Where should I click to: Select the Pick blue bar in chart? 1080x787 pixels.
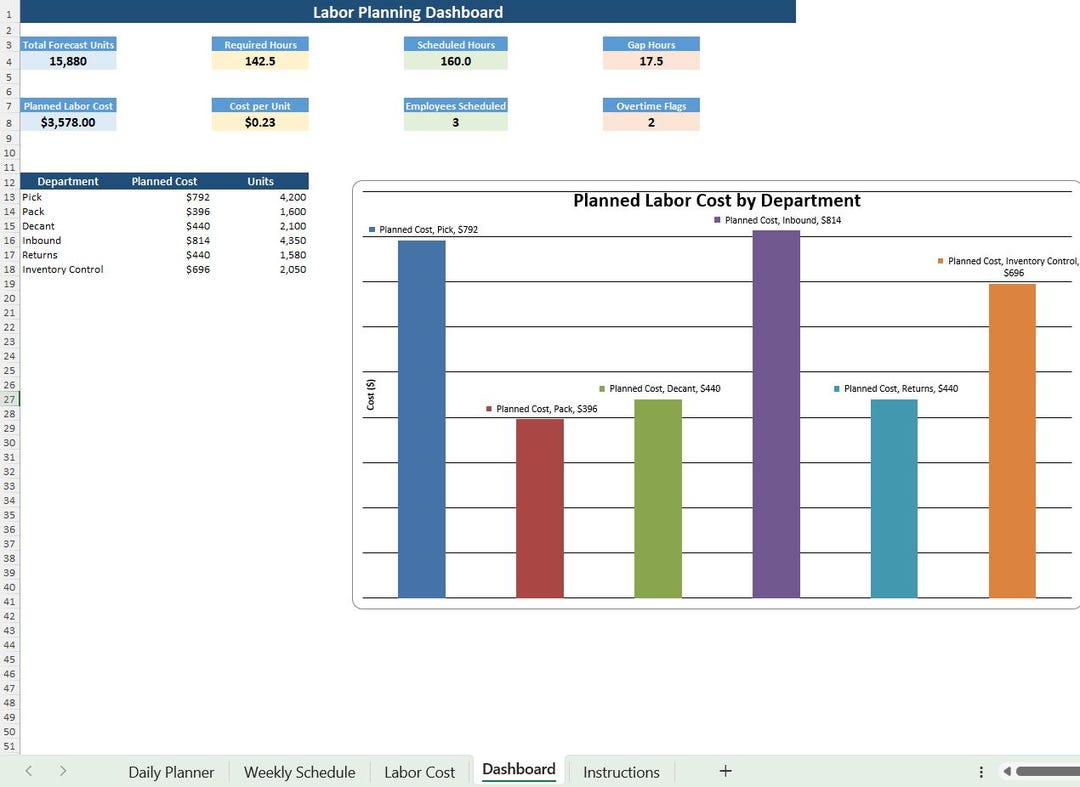422,419
